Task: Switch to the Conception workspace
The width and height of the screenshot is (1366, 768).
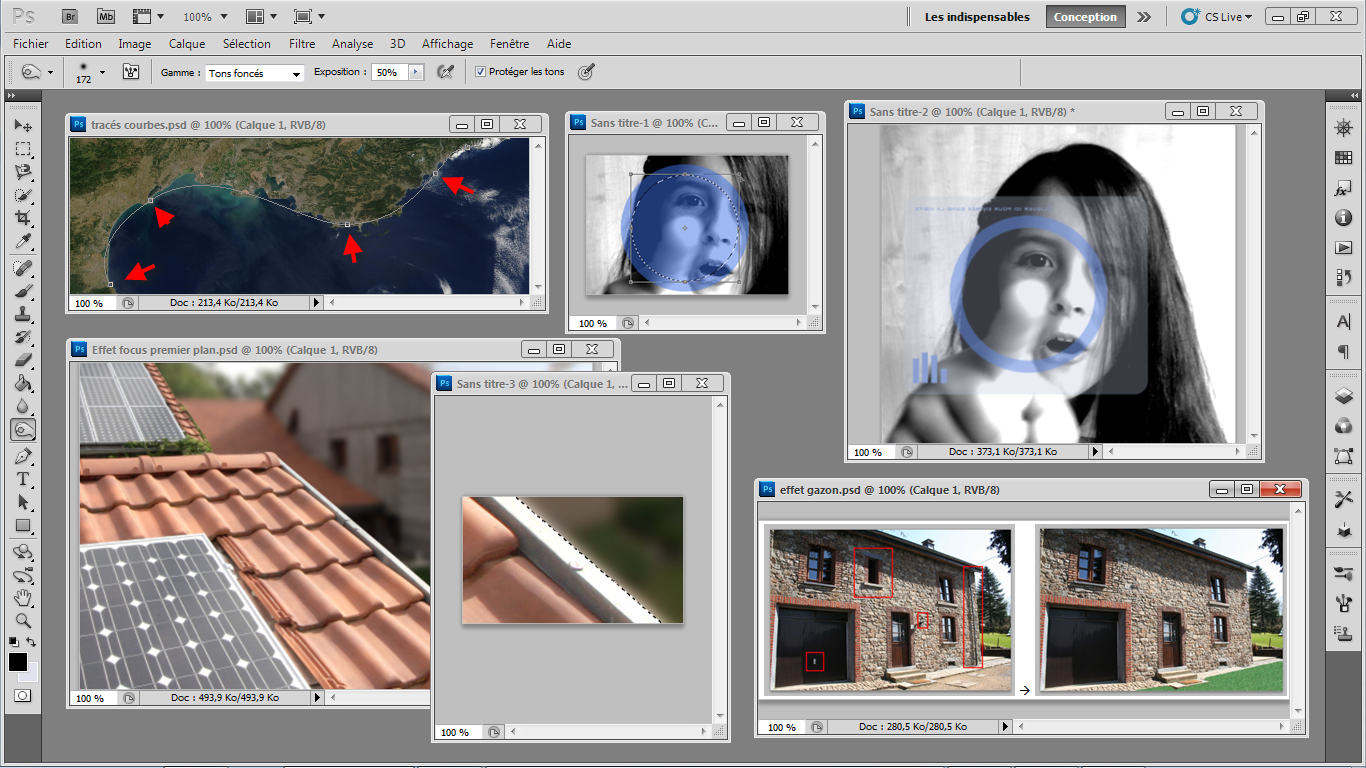Action: [1085, 17]
